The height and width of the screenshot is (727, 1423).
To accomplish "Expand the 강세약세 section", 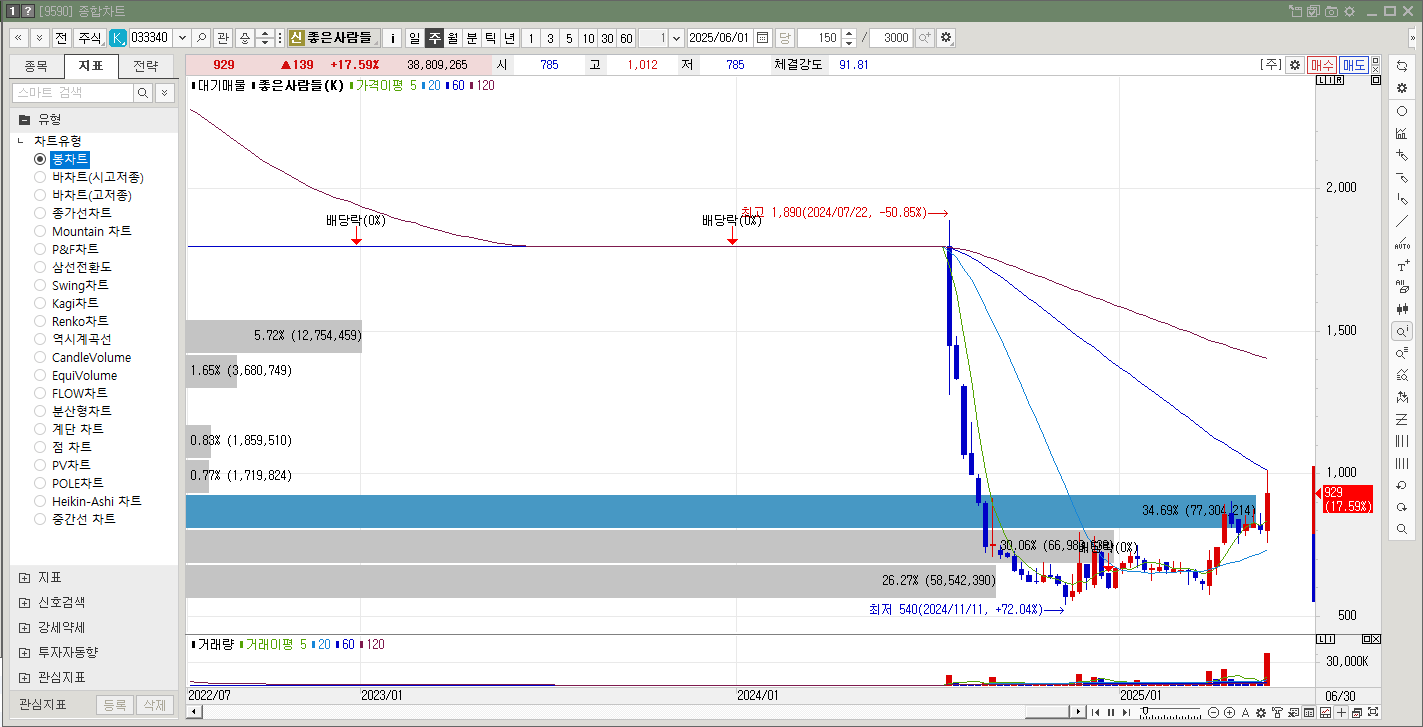I will 24,628.
